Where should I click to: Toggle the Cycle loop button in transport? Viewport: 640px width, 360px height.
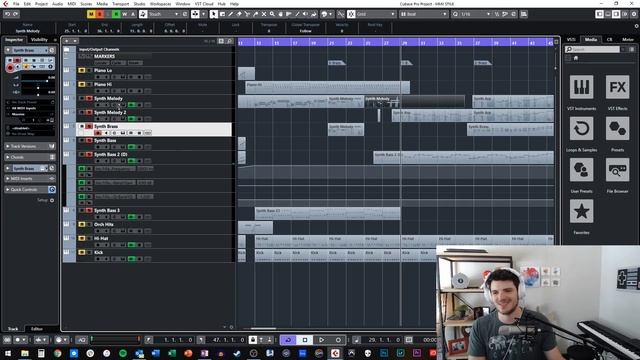coord(288,340)
